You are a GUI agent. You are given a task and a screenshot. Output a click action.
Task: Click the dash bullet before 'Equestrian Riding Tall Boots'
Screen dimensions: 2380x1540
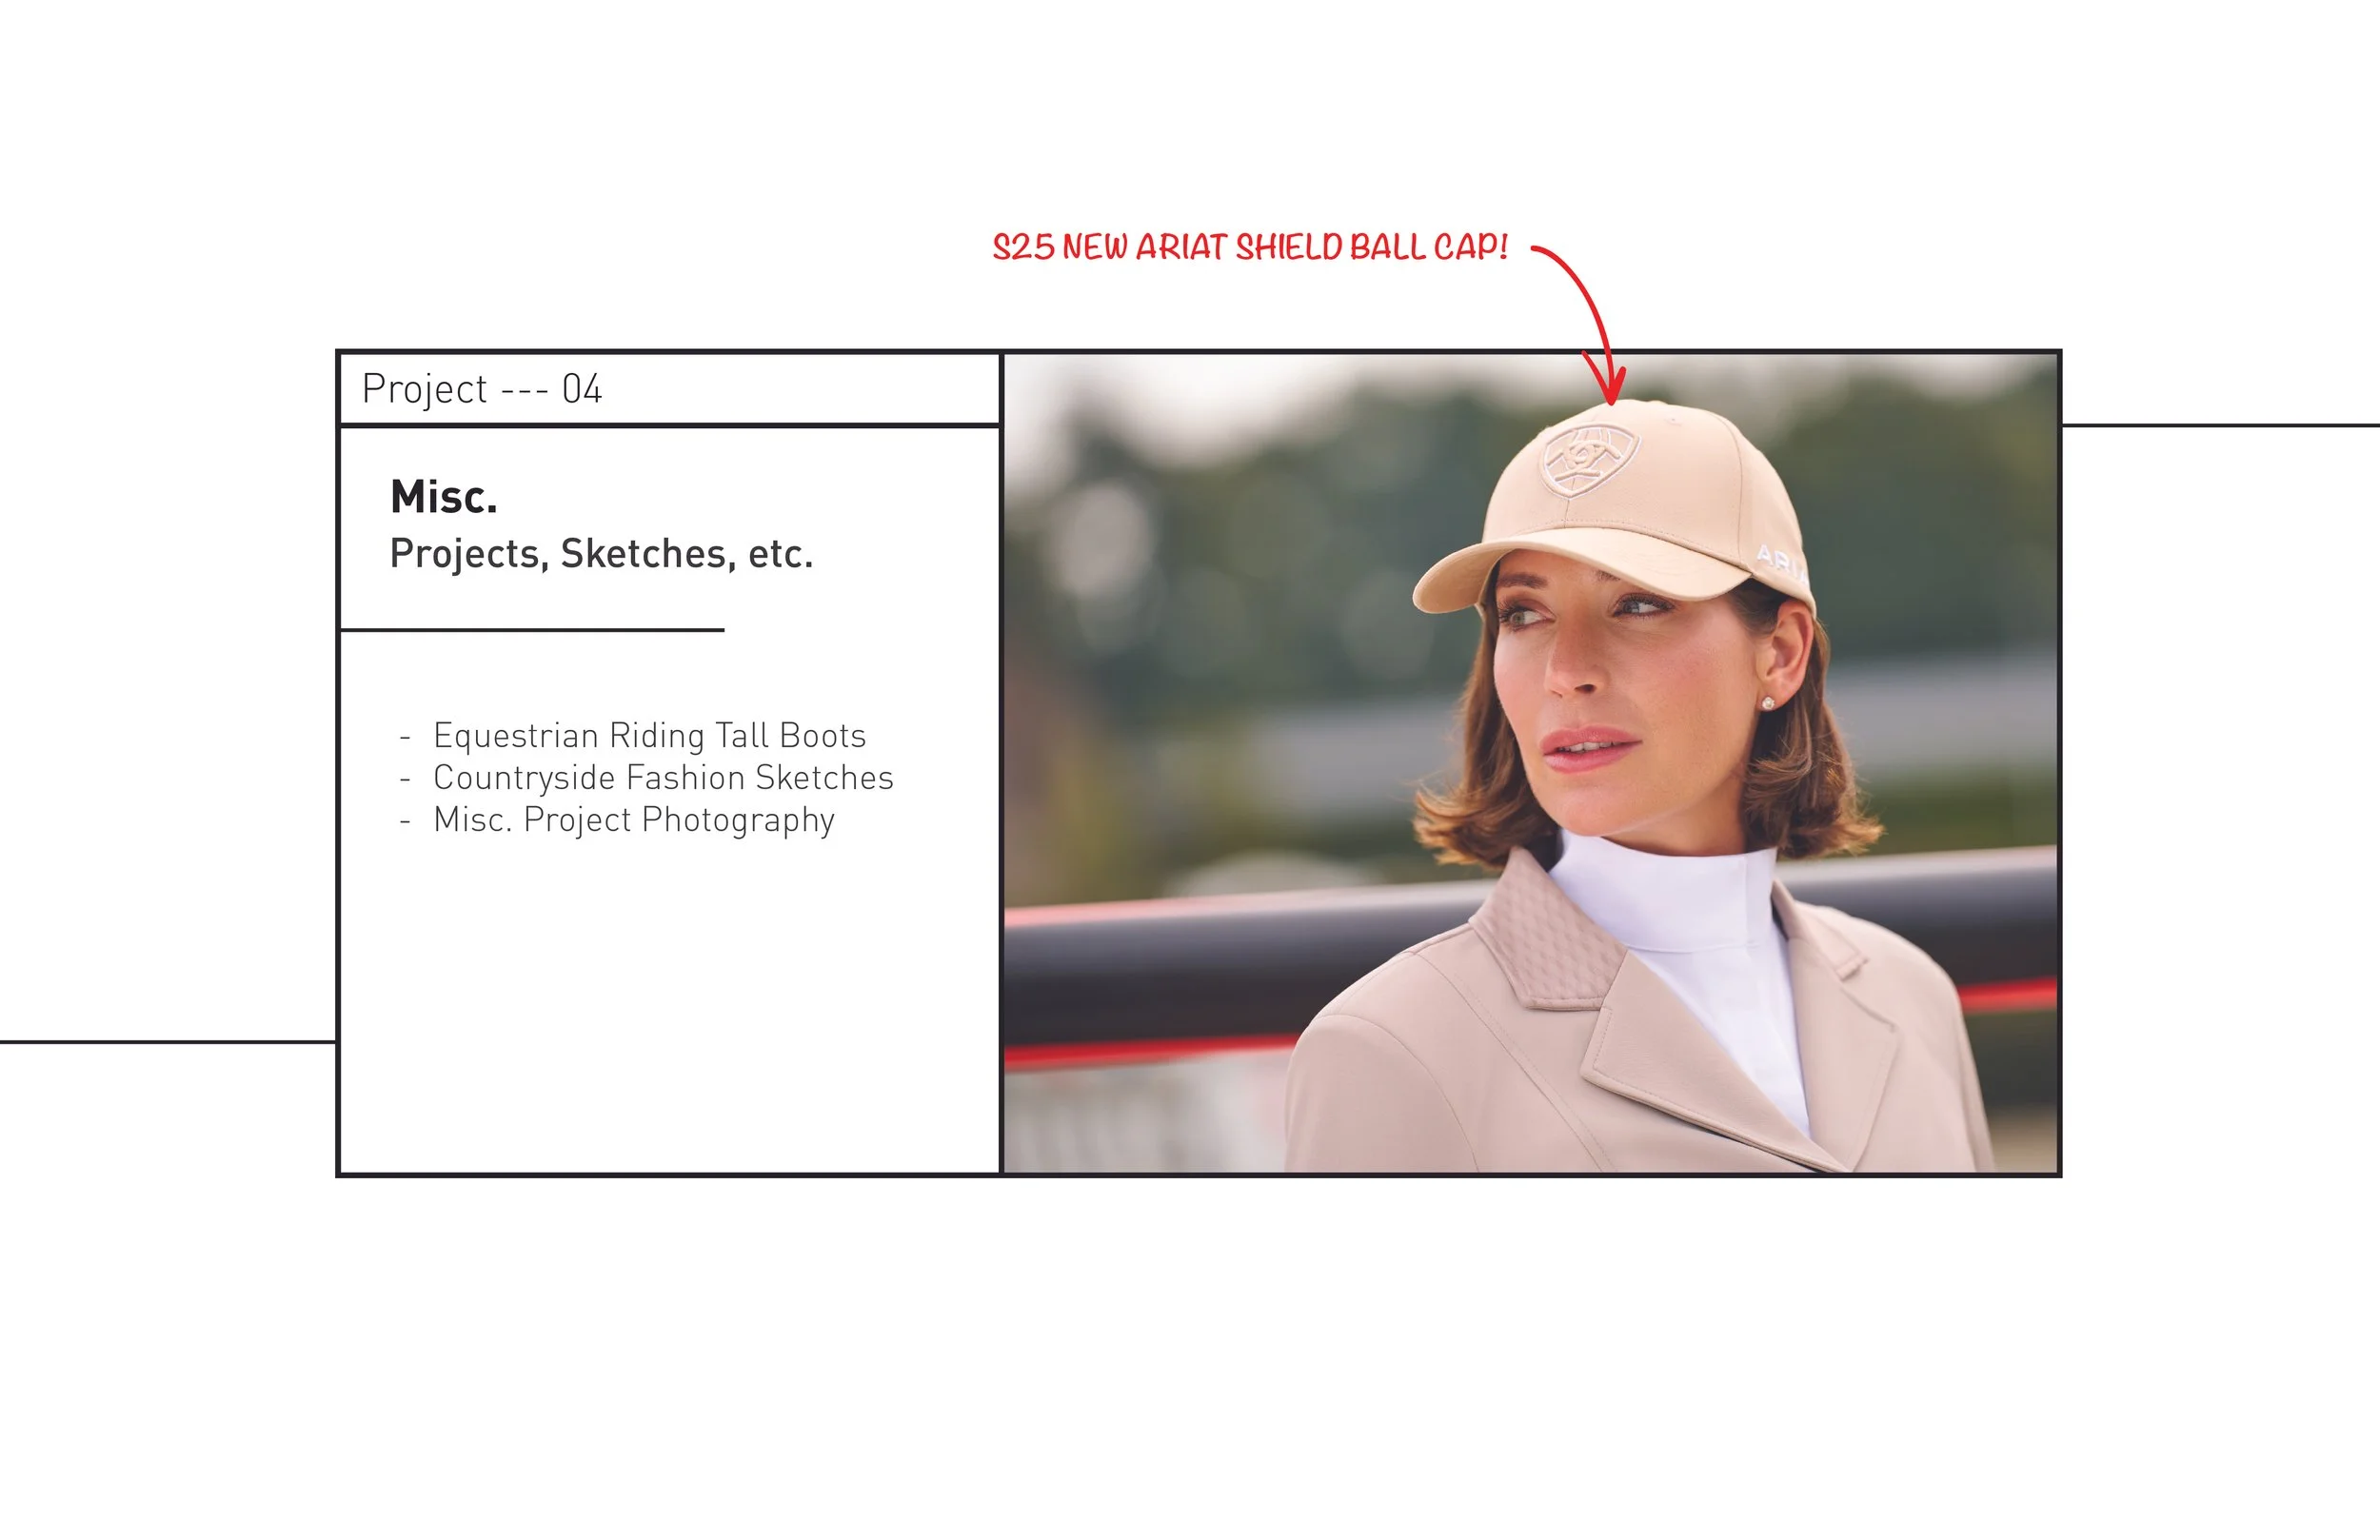coord(405,738)
